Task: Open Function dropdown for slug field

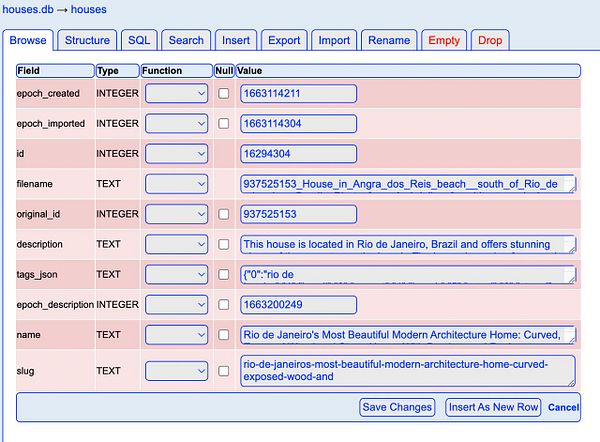Action: [x=176, y=371]
